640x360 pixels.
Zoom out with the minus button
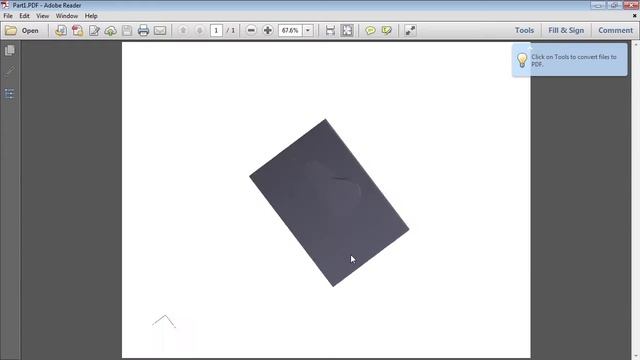[251, 31]
